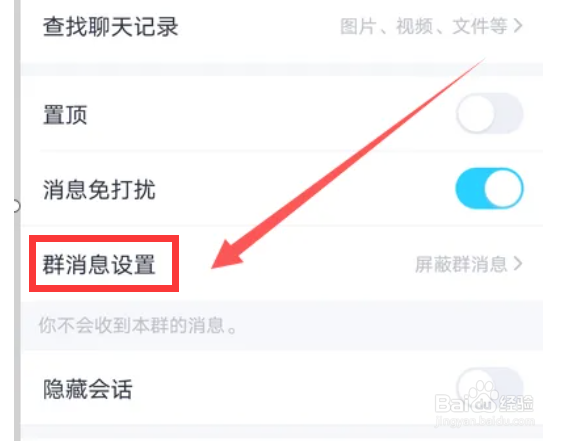The height and width of the screenshot is (441, 568).
Task: Expand the chevron beside 图片、视频、文件等
Action: 518,26
